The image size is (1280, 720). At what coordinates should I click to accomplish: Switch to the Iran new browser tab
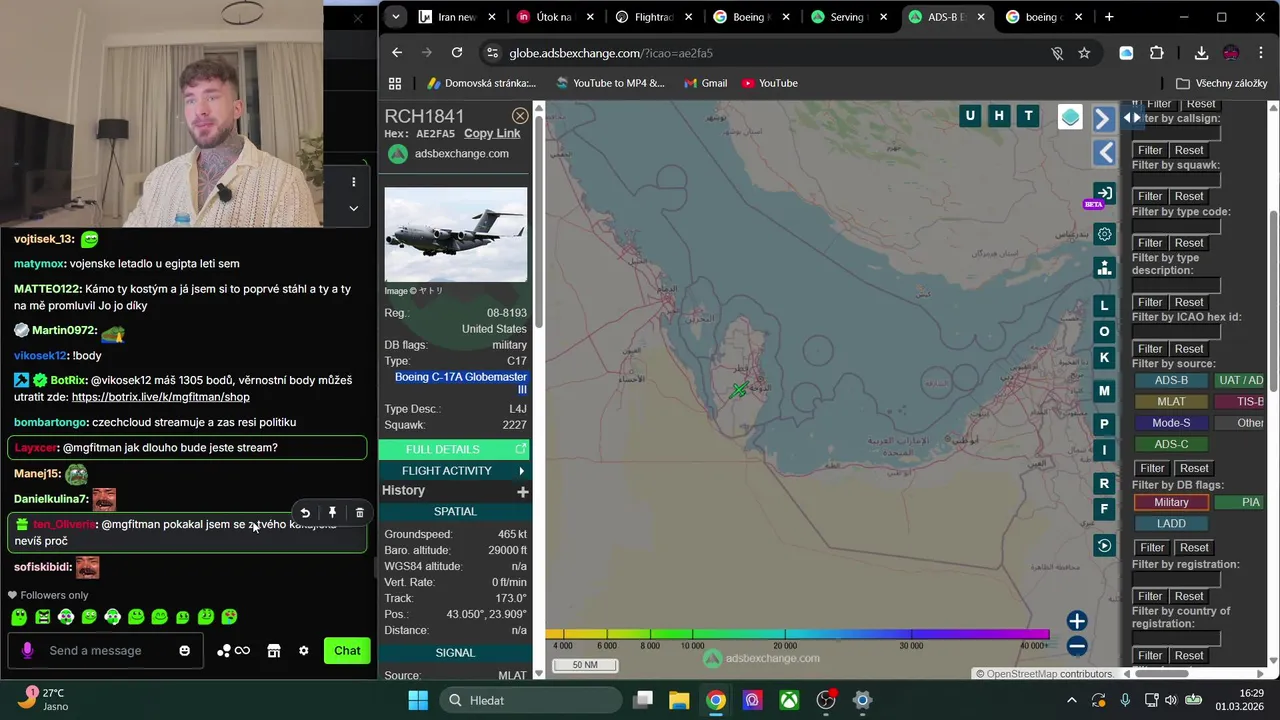point(458,17)
